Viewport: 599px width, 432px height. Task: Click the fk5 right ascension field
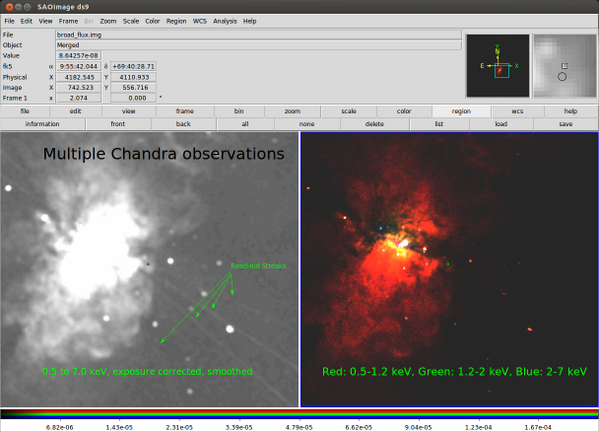coord(78,66)
